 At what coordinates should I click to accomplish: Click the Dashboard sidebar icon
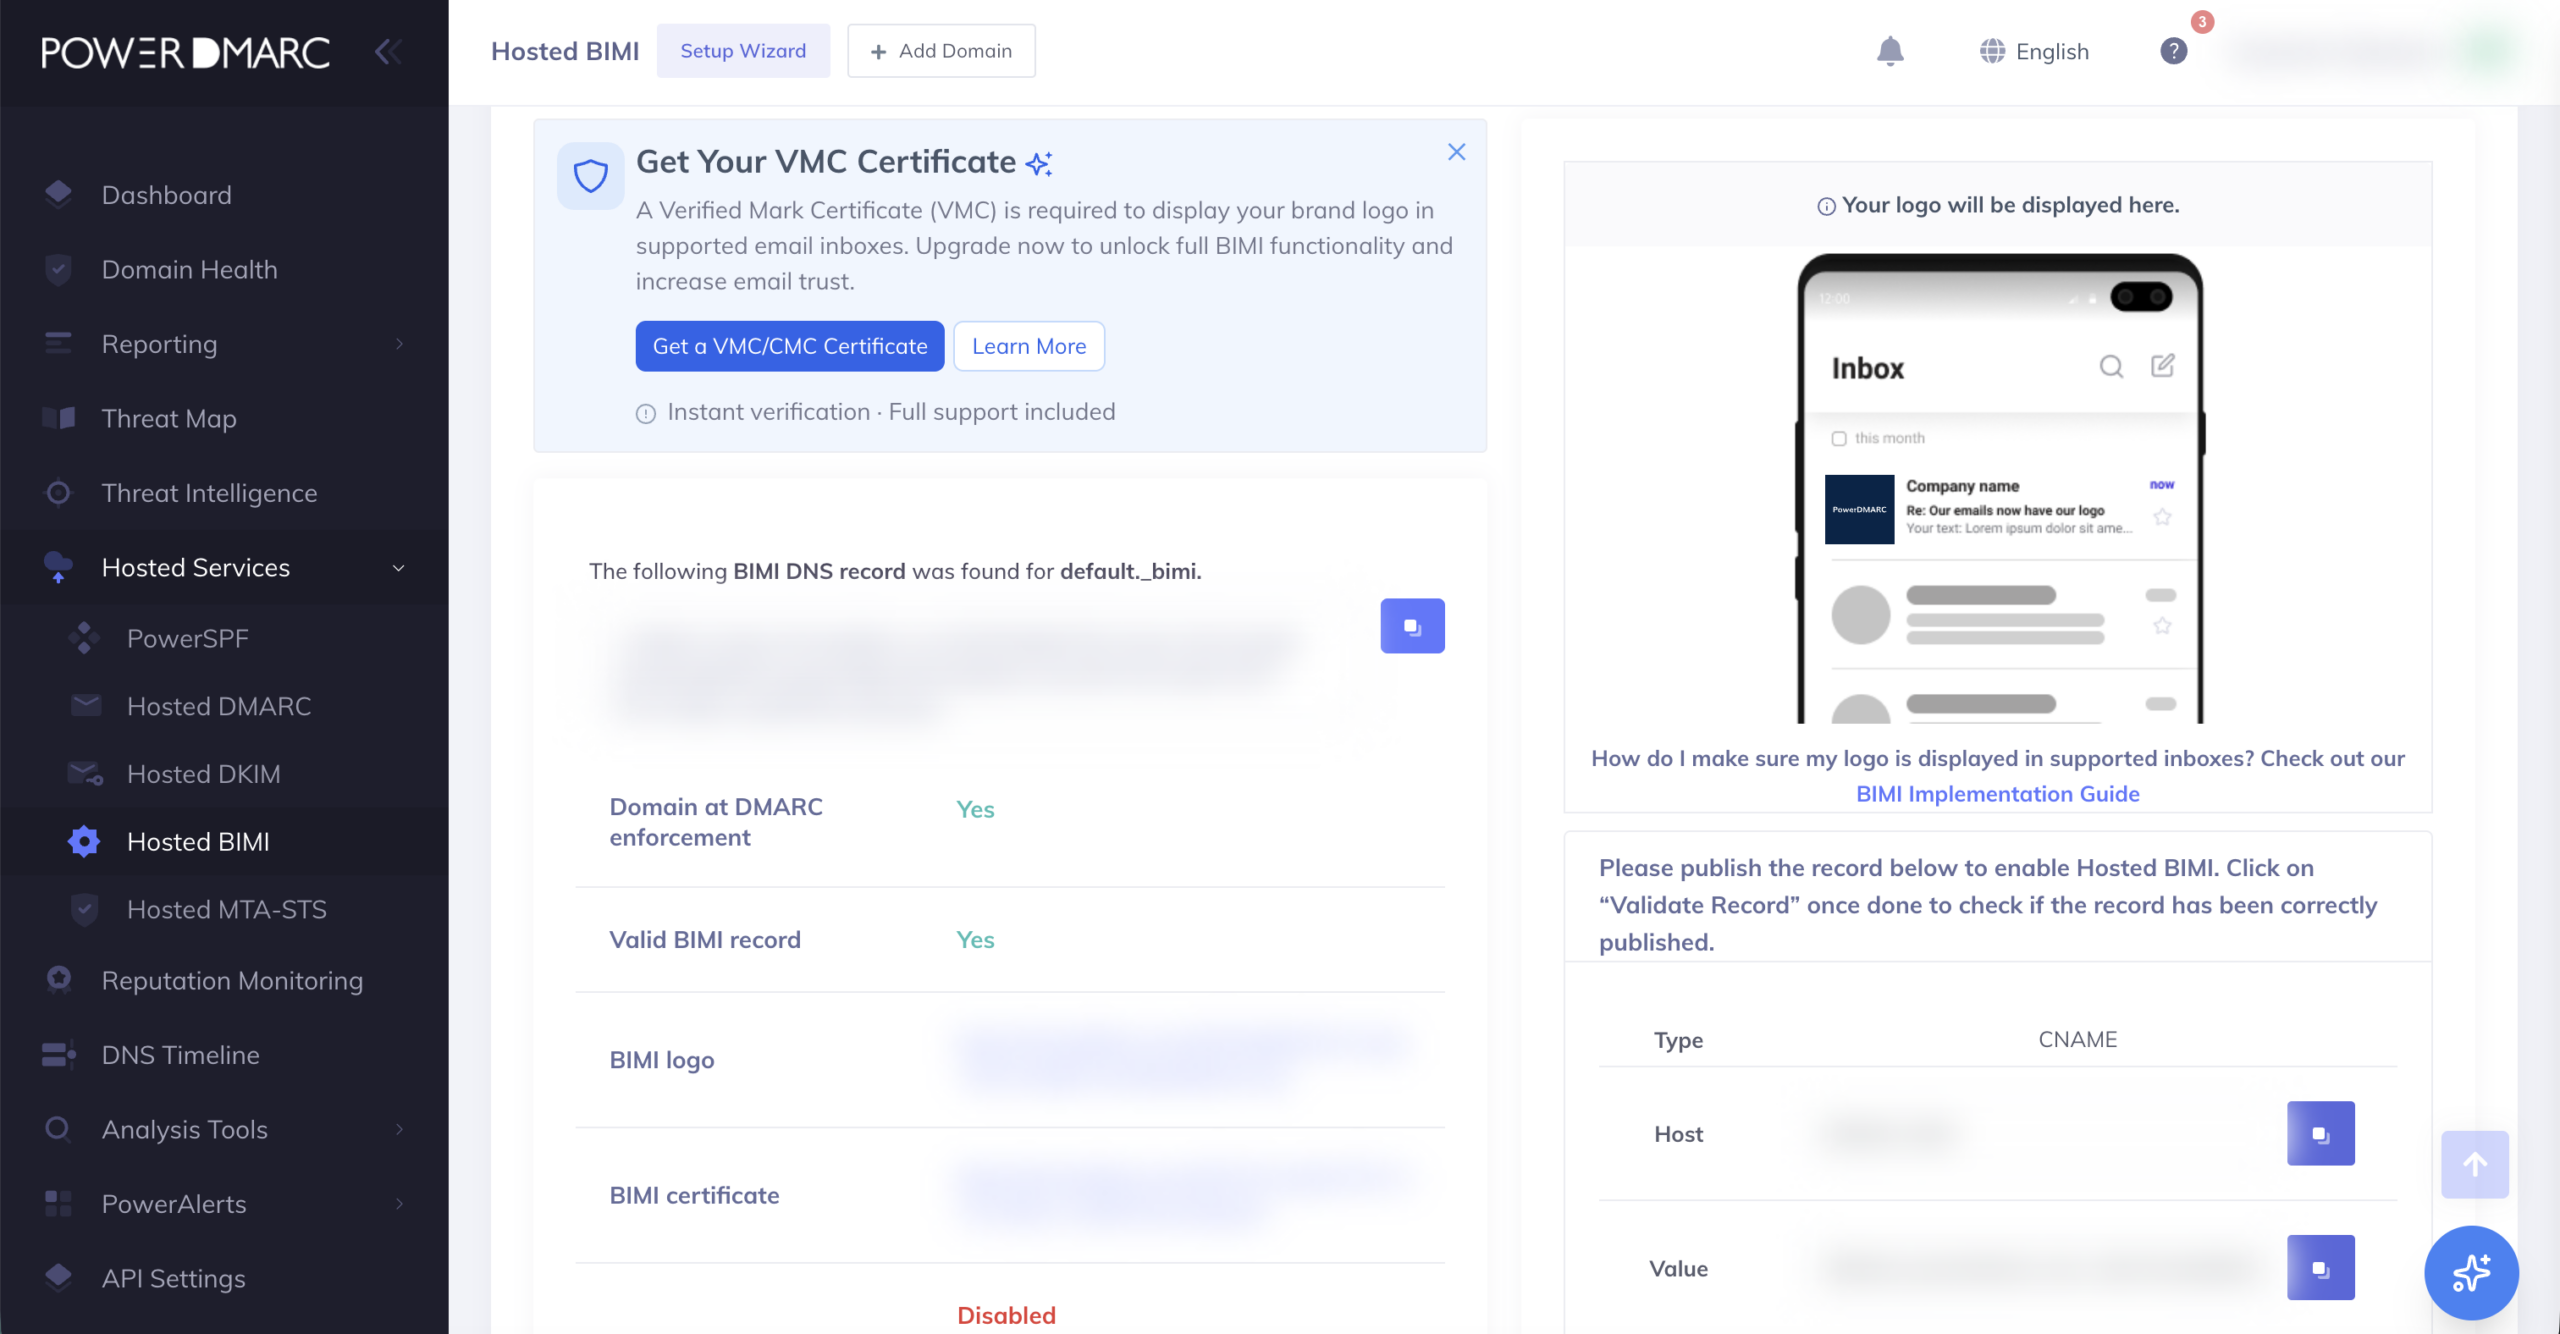coord(58,194)
